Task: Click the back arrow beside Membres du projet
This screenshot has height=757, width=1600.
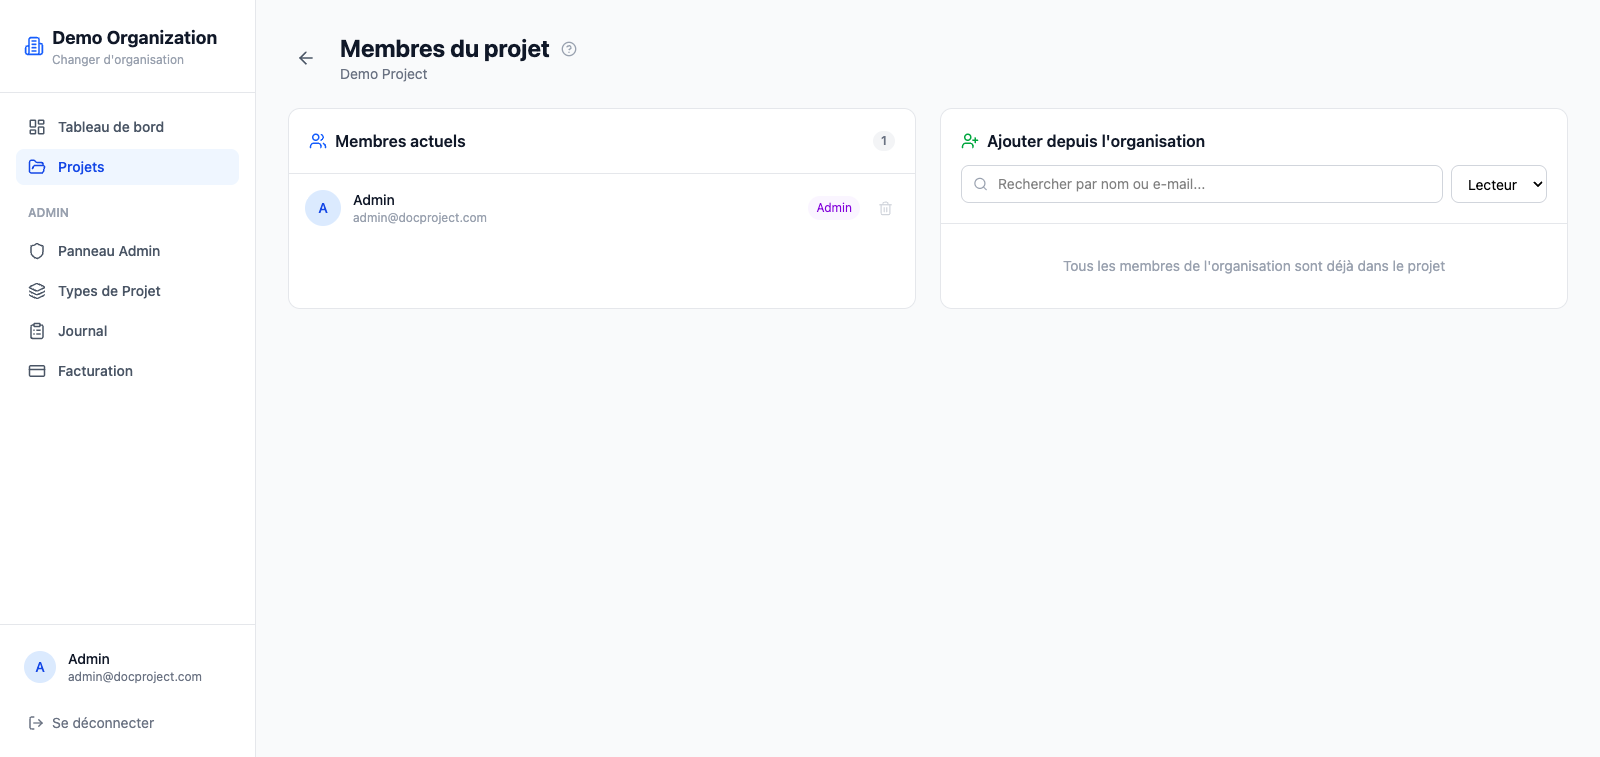Action: (306, 58)
